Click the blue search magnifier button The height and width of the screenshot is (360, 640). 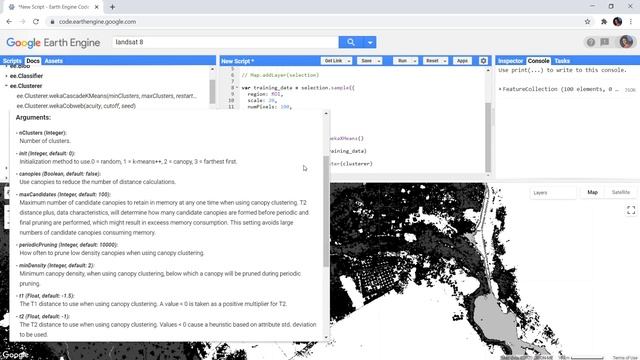[351, 42]
